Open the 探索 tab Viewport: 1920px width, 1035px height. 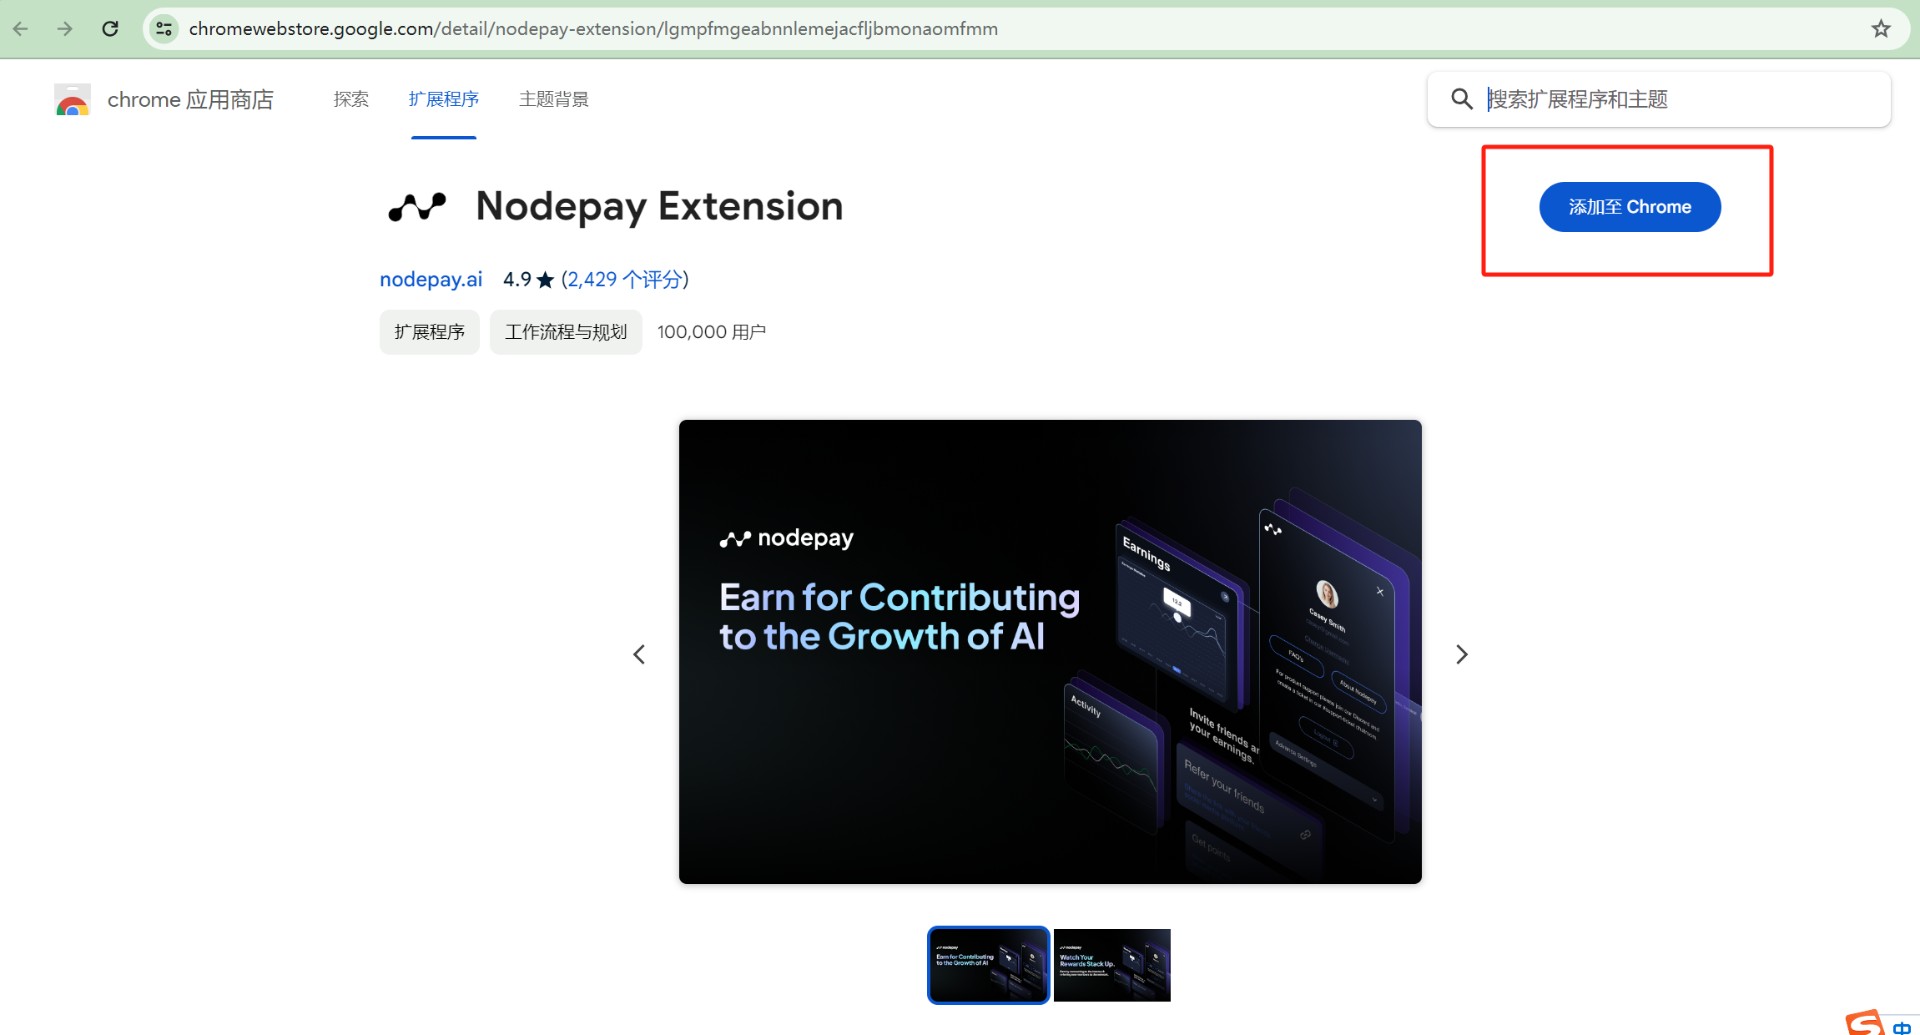[351, 99]
